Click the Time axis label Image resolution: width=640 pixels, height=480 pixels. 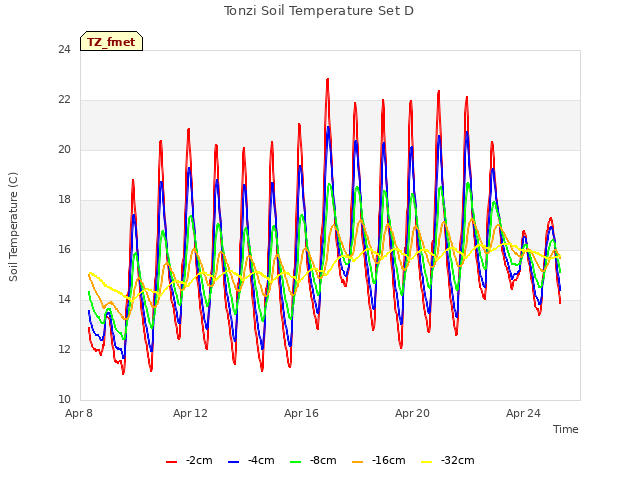(566, 429)
